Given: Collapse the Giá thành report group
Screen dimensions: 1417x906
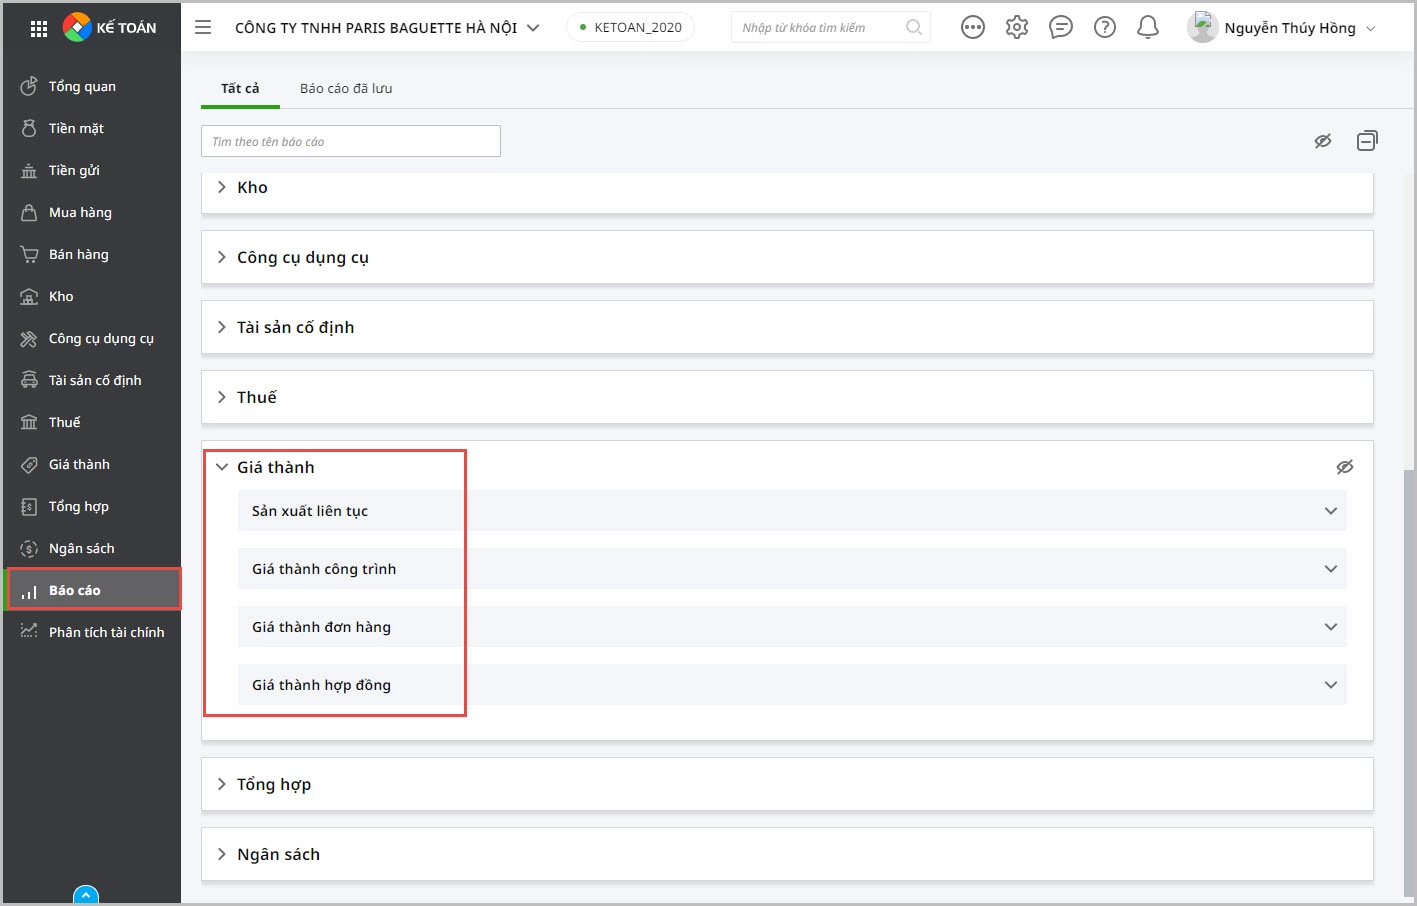Looking at the screenshot, I should pos(222,467).
